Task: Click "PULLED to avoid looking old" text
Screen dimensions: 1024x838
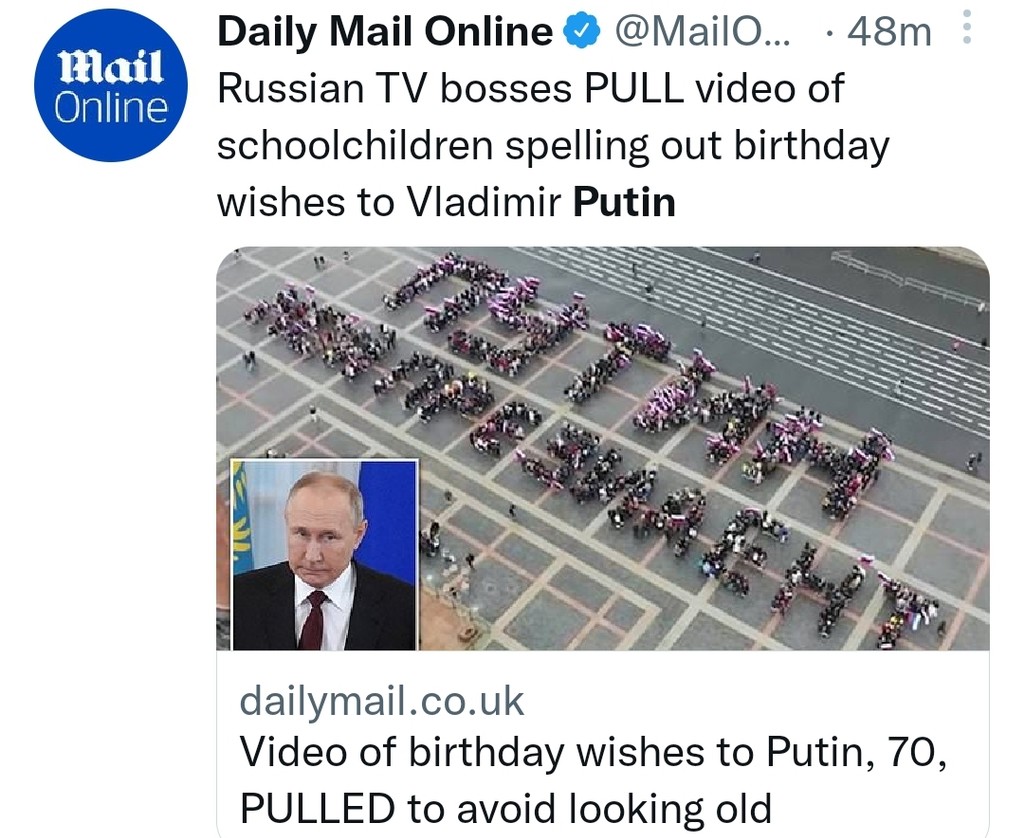Action: coord(505,807)
